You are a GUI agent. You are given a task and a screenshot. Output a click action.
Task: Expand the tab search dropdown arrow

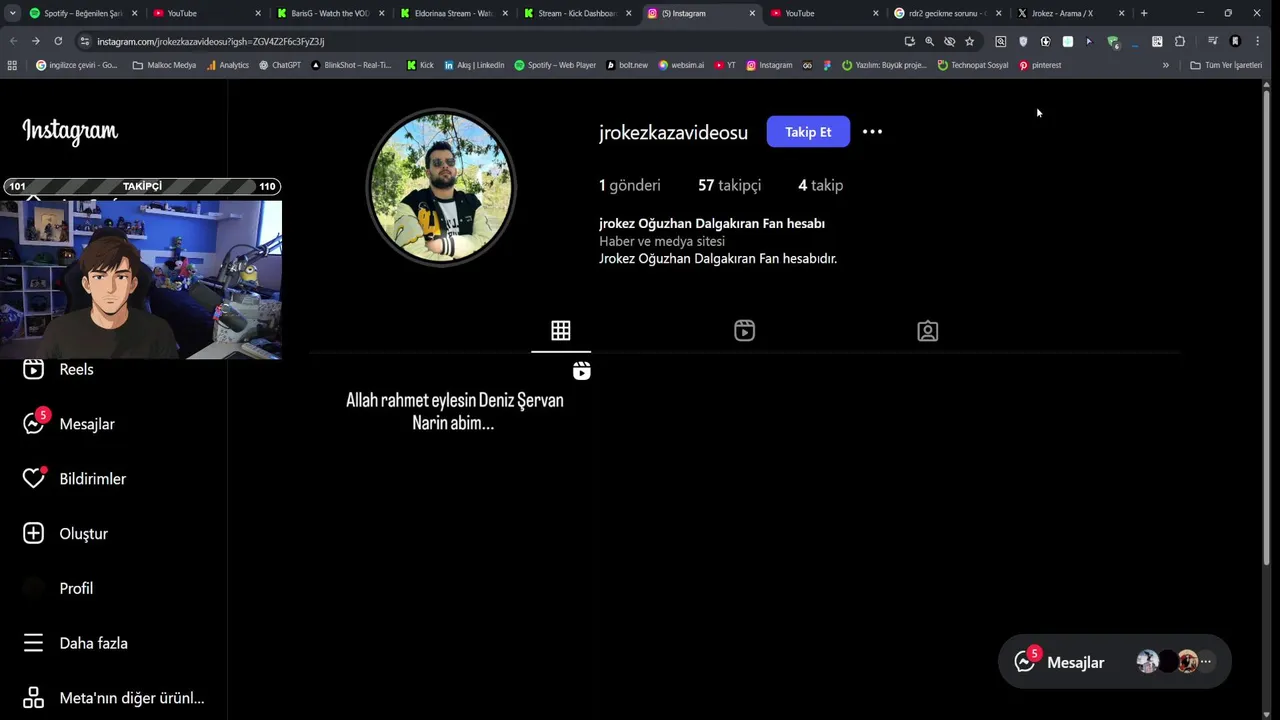tap(12, 13)
